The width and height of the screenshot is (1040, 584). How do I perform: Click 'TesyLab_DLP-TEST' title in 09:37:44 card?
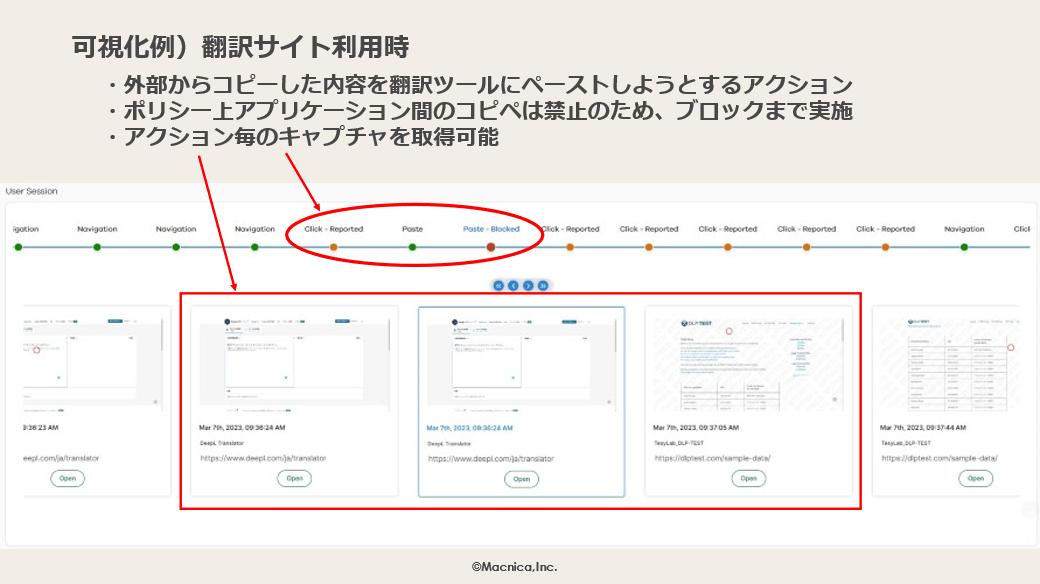click(905, 443)
